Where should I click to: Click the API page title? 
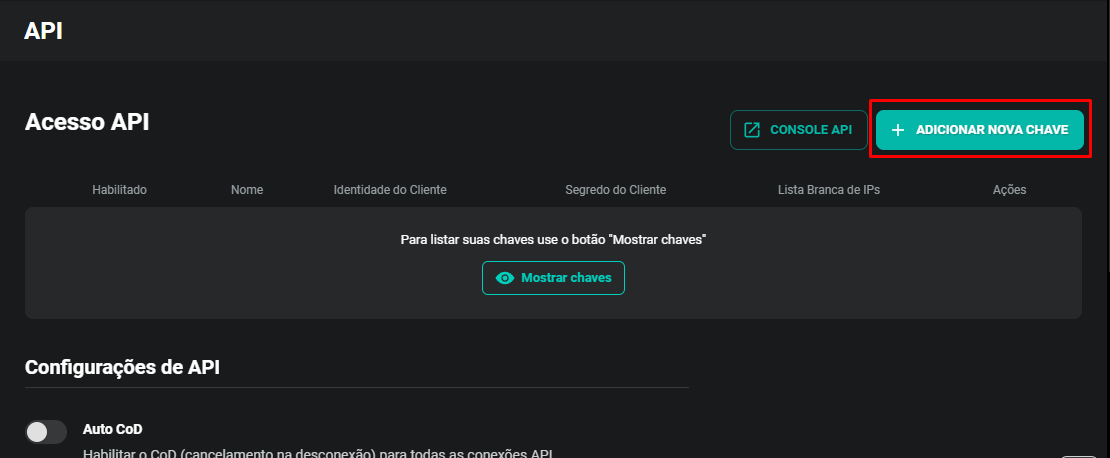(43, 31)
